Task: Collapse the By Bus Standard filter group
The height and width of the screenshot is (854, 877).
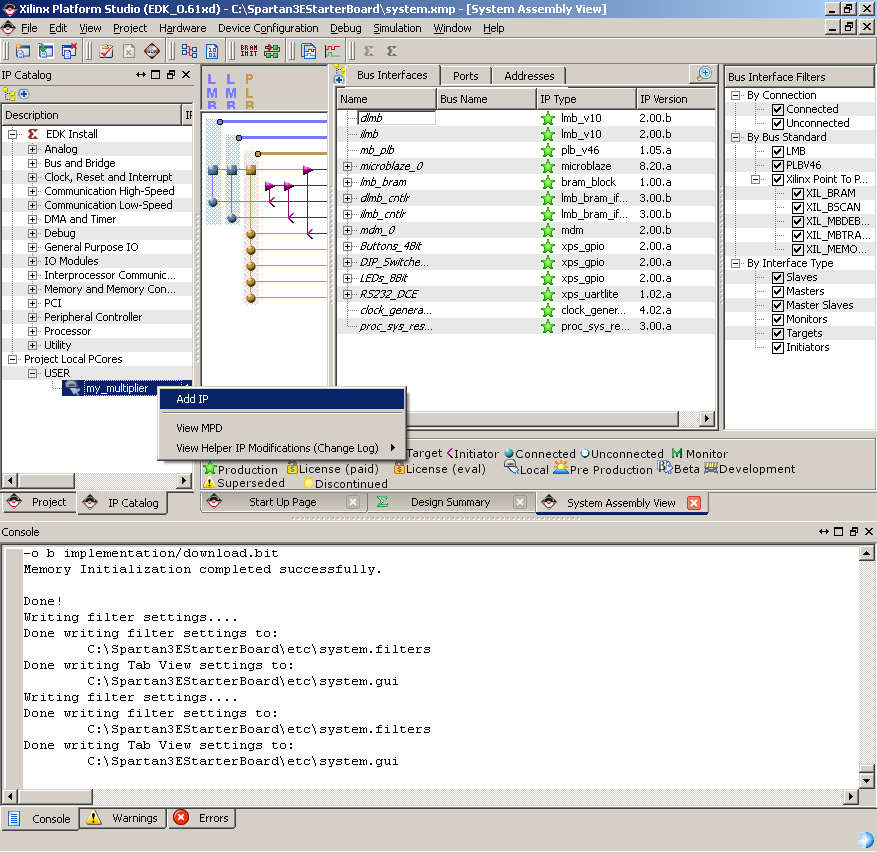Action: click(x=736, y=137)
